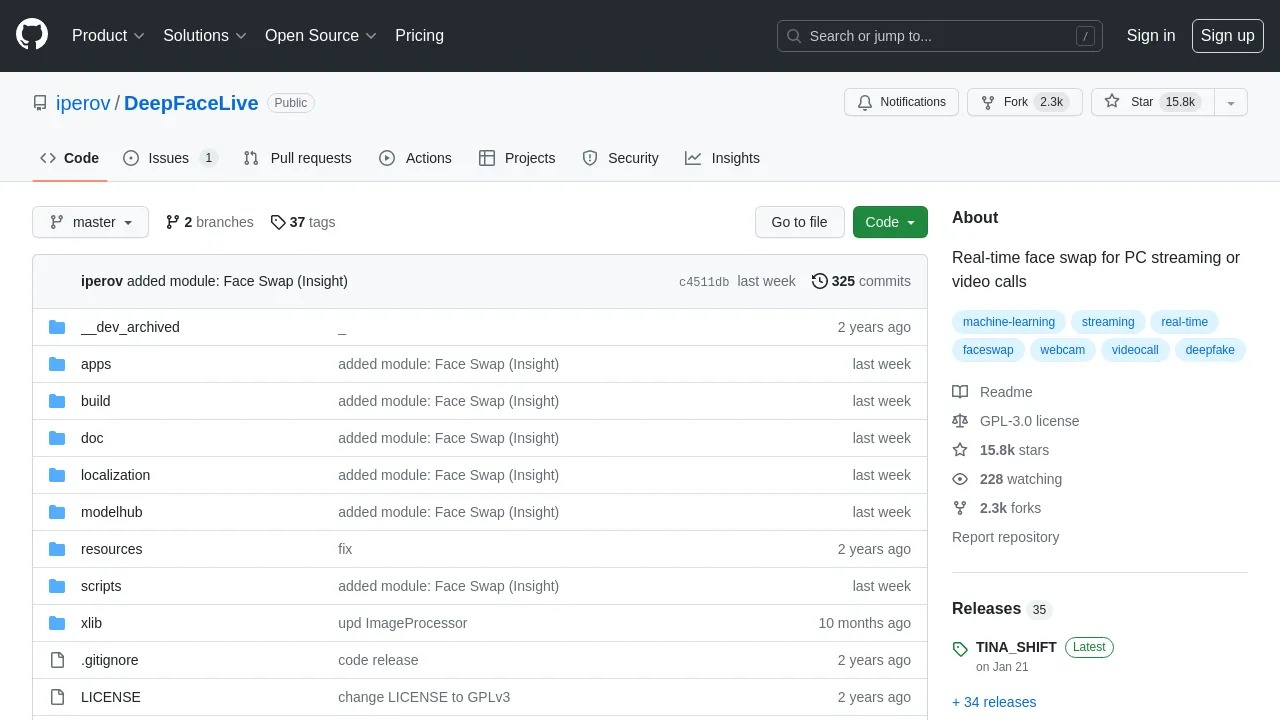Image resolution: width=1280 pixels, height=720 pixels.
Task: Star the repository
Action: point(1152,102)
